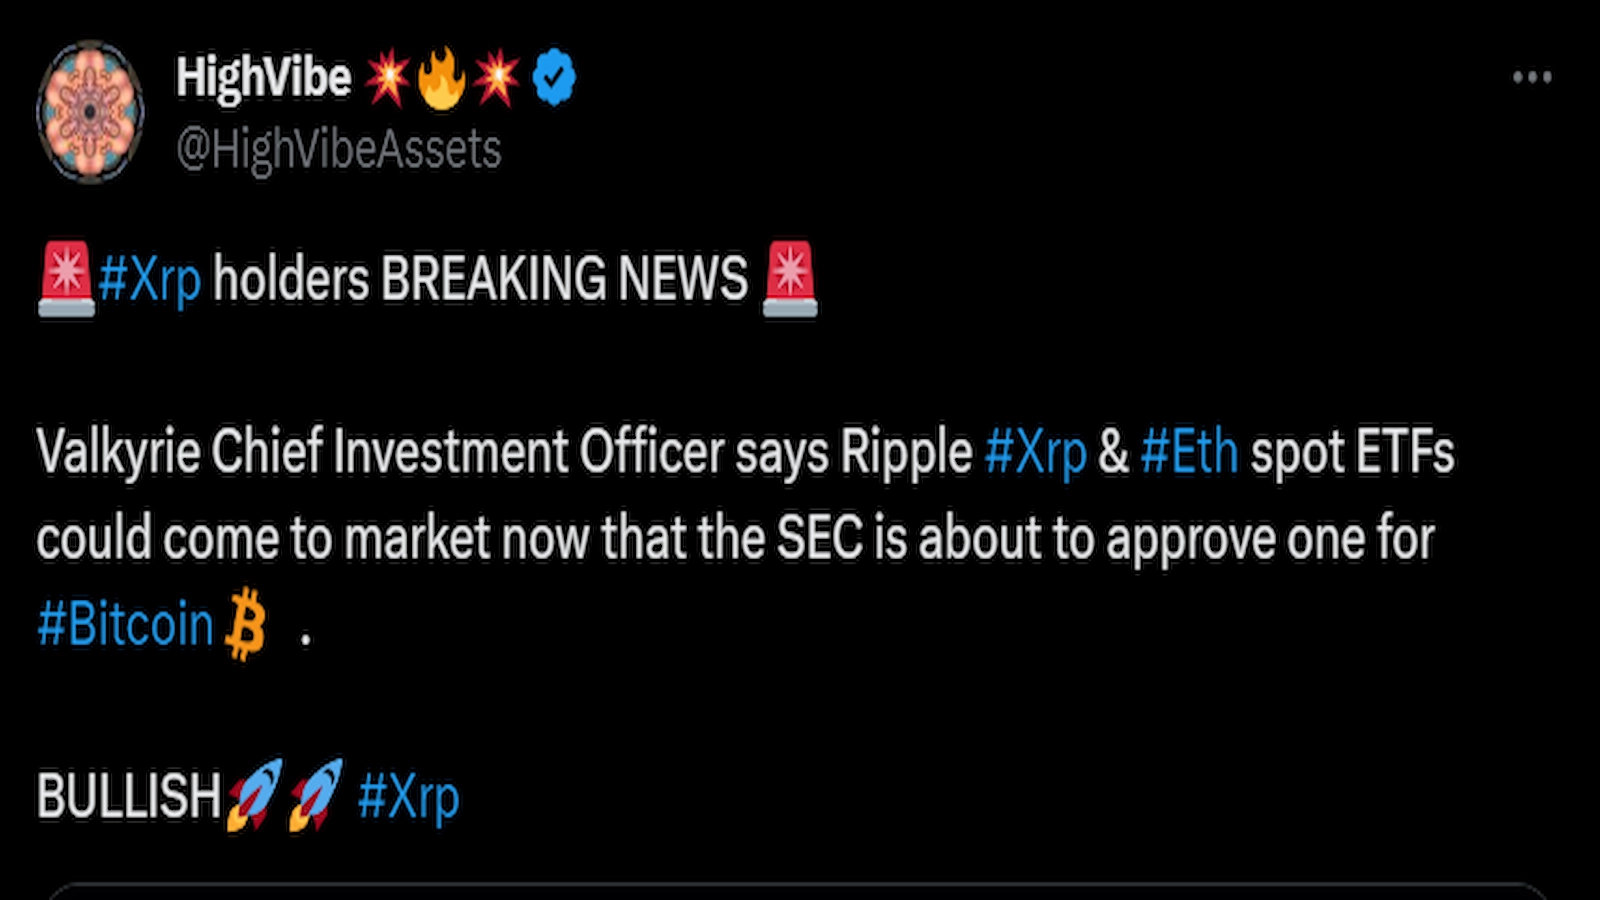Click the blue verified badge next to HighVibe
The width and height of the screenshot is (1600, 900).
(x=553, y=74)
